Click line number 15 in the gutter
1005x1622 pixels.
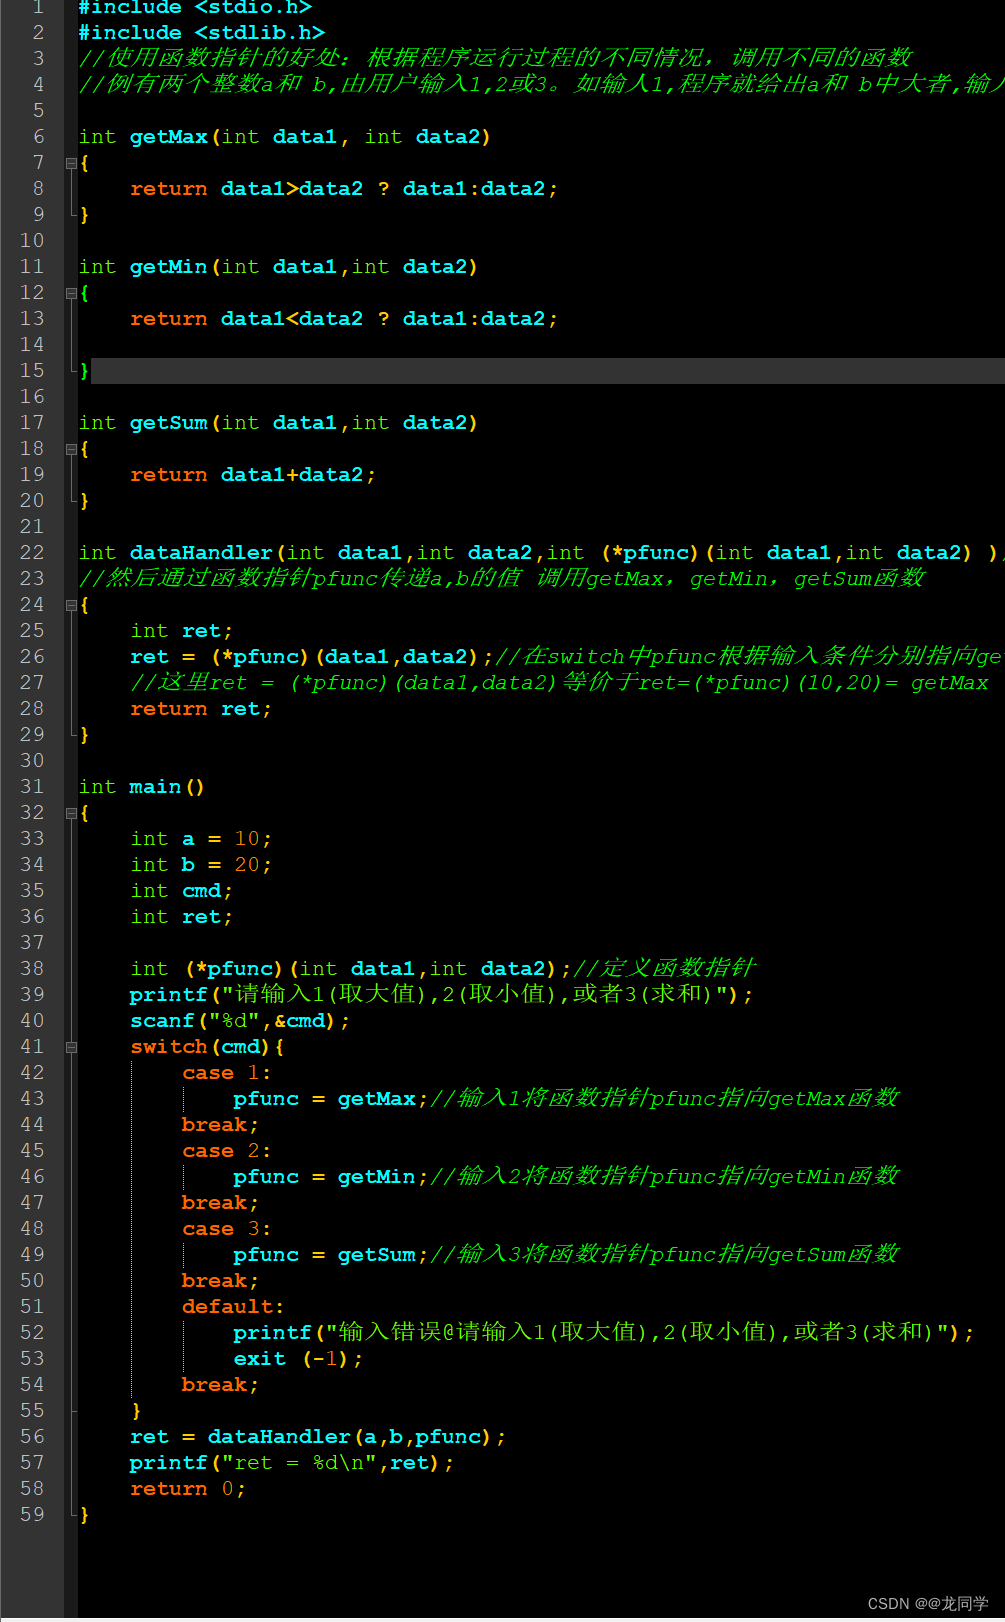tap(32, 370)
